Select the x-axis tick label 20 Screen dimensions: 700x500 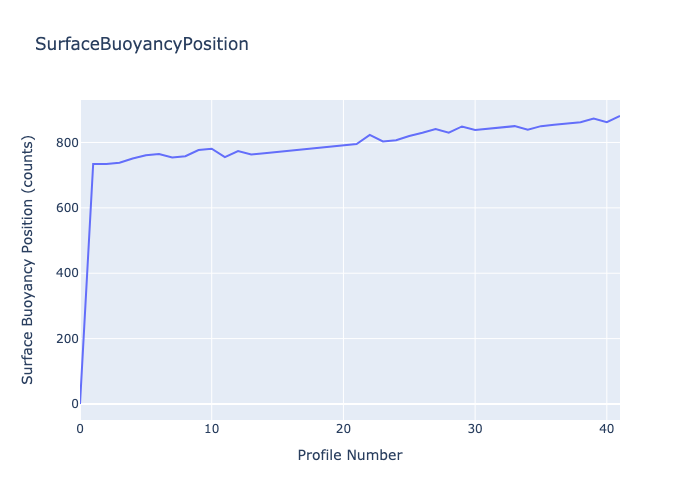click(343, 429)
